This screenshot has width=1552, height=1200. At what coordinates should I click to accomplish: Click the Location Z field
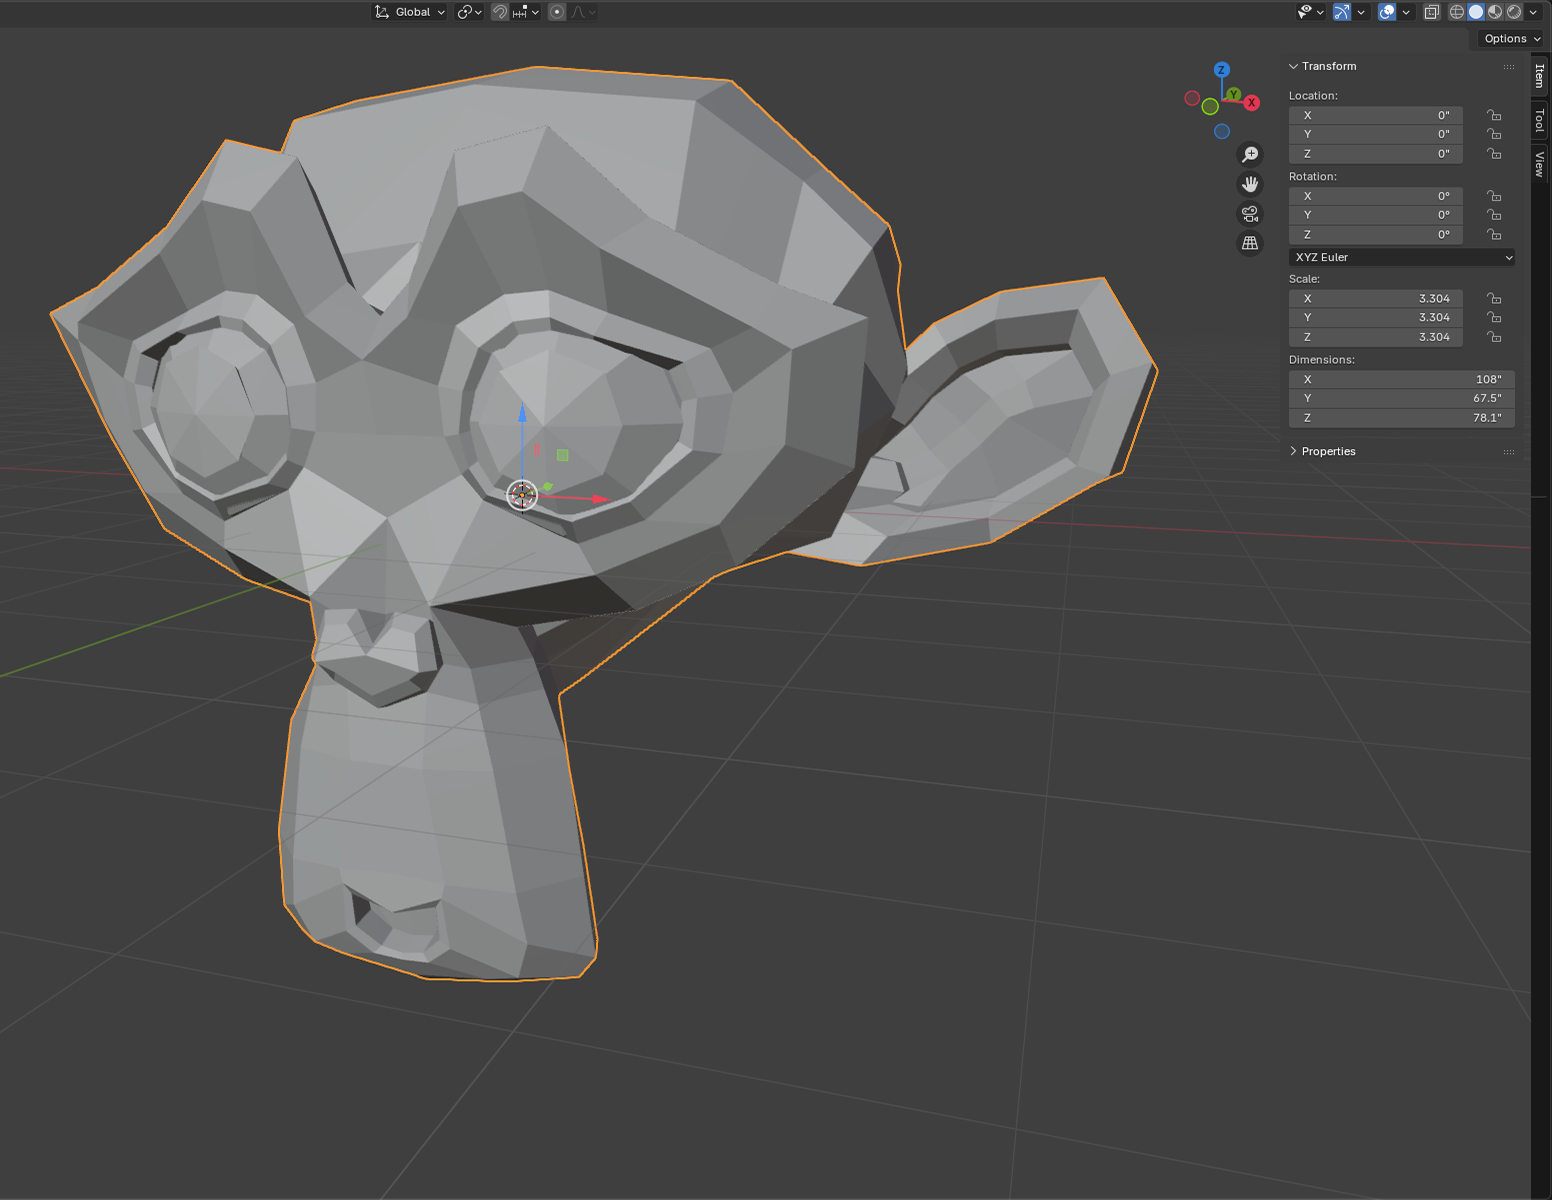1375,154
